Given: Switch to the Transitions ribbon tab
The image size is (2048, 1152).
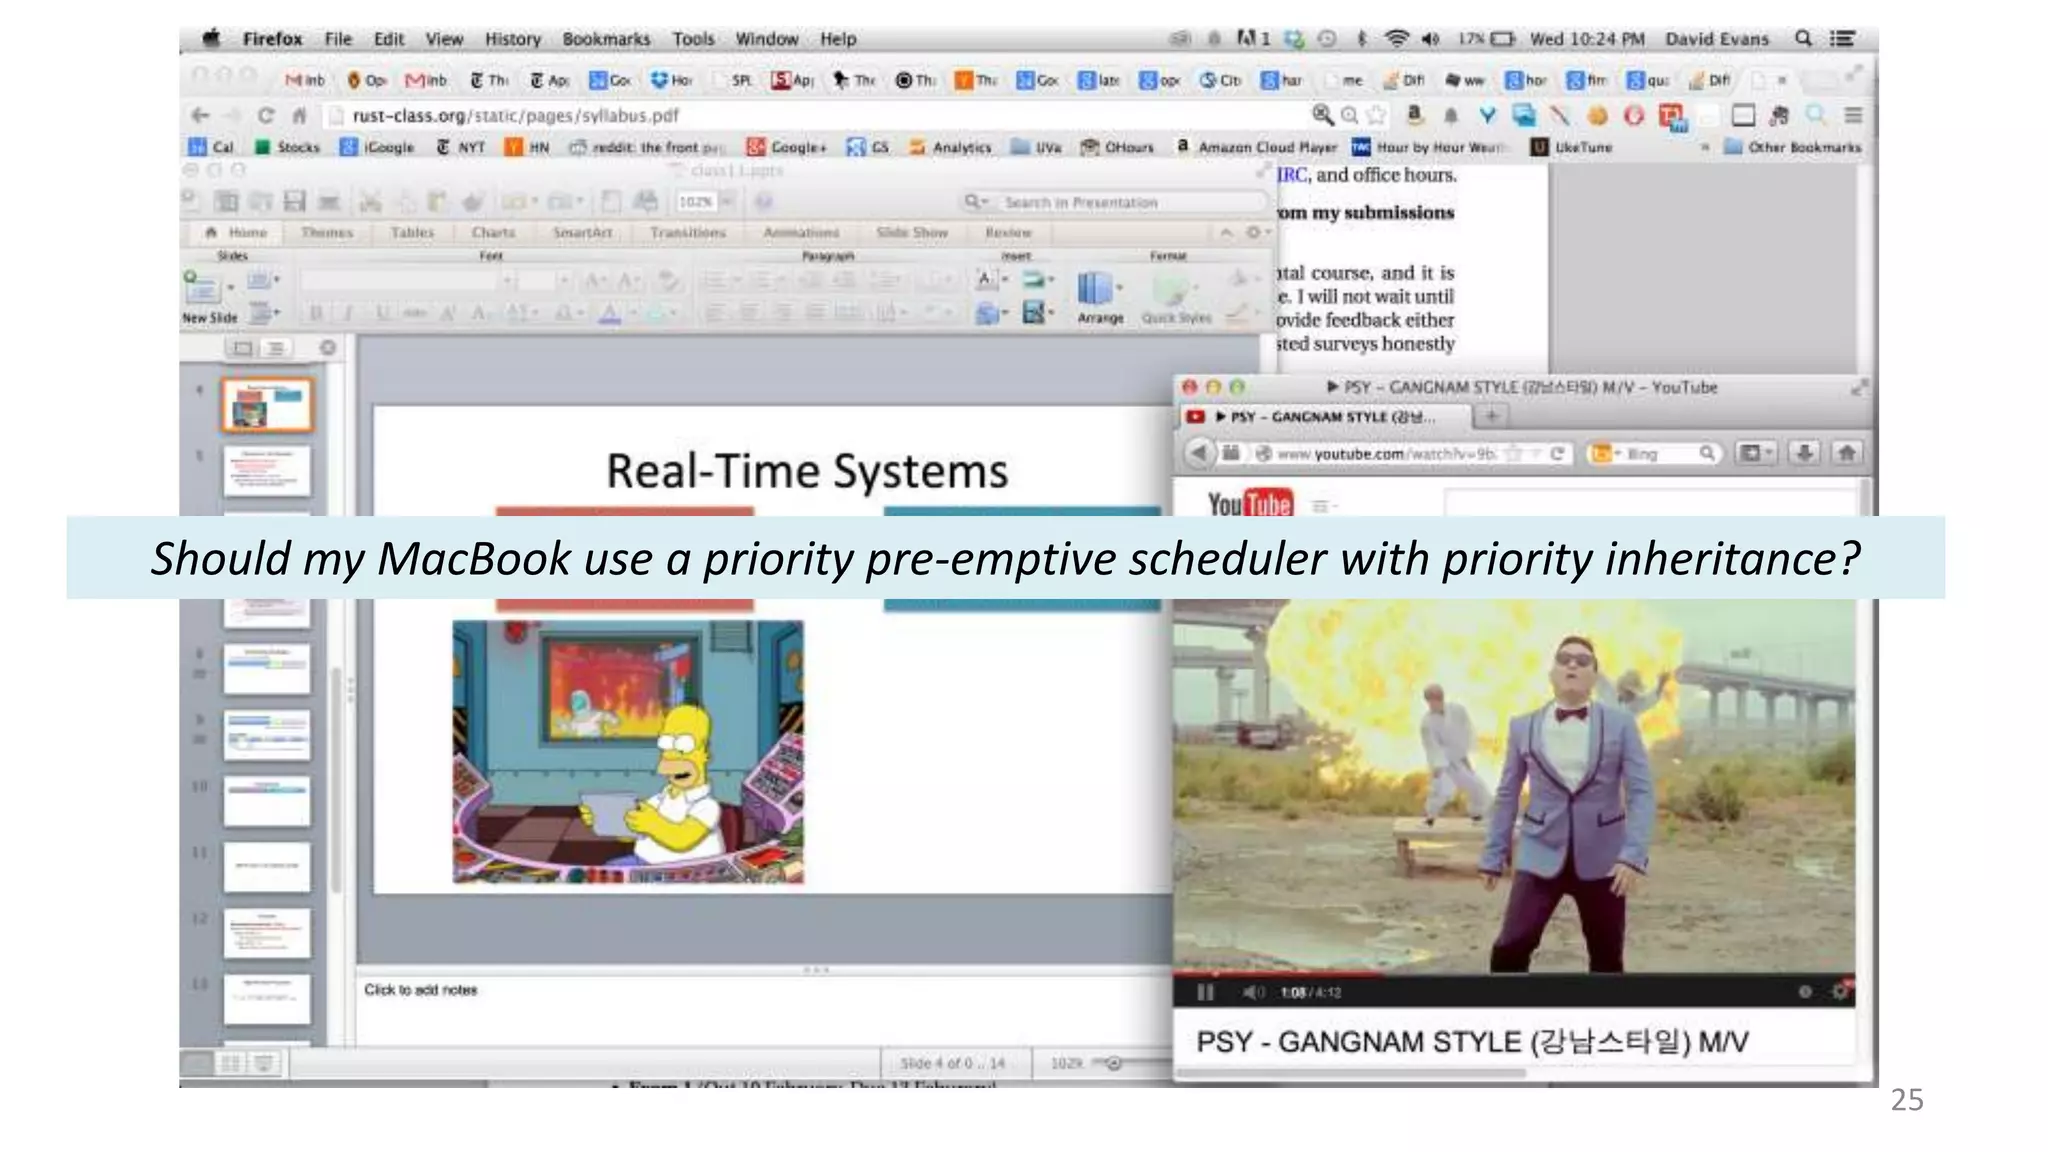Looking at the screenshot, I should 688,232.
